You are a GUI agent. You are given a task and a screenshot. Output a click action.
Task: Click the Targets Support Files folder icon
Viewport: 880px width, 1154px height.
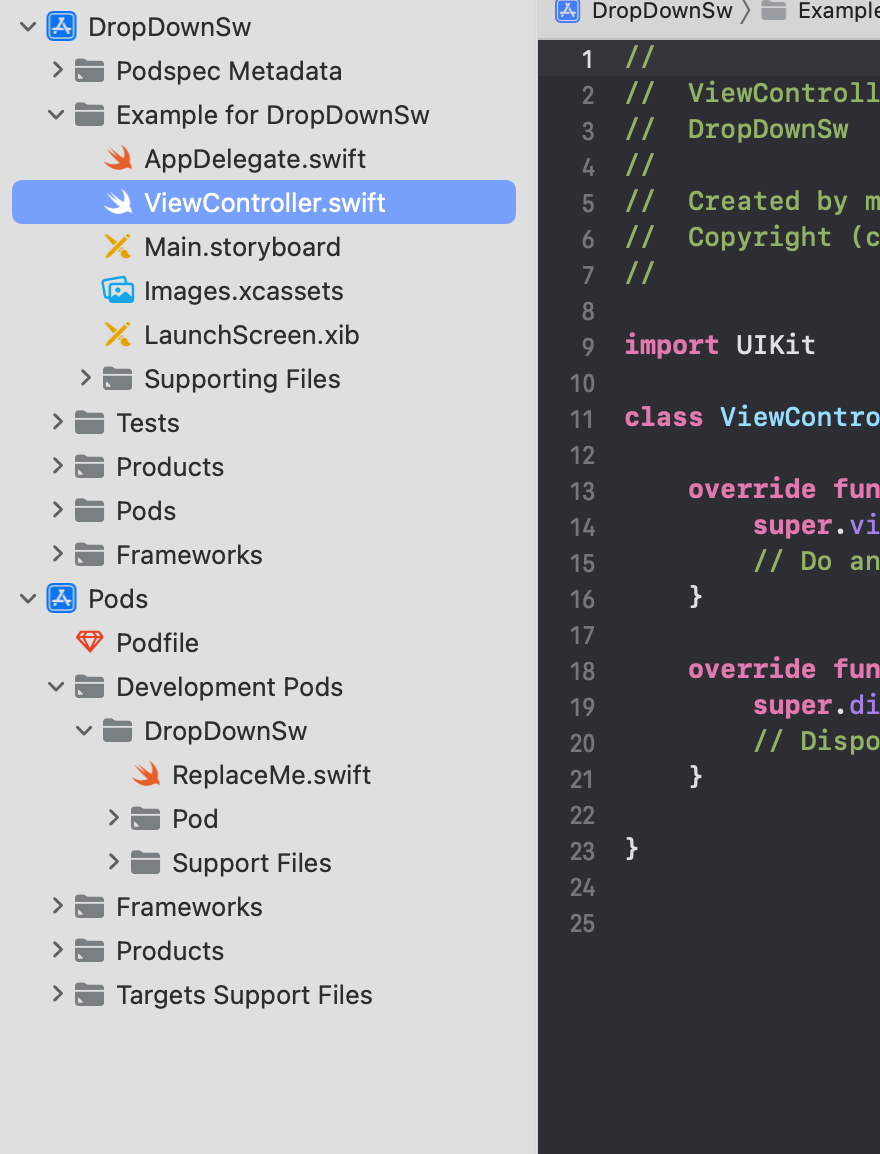pyautogui.click(x=90, y=995)
